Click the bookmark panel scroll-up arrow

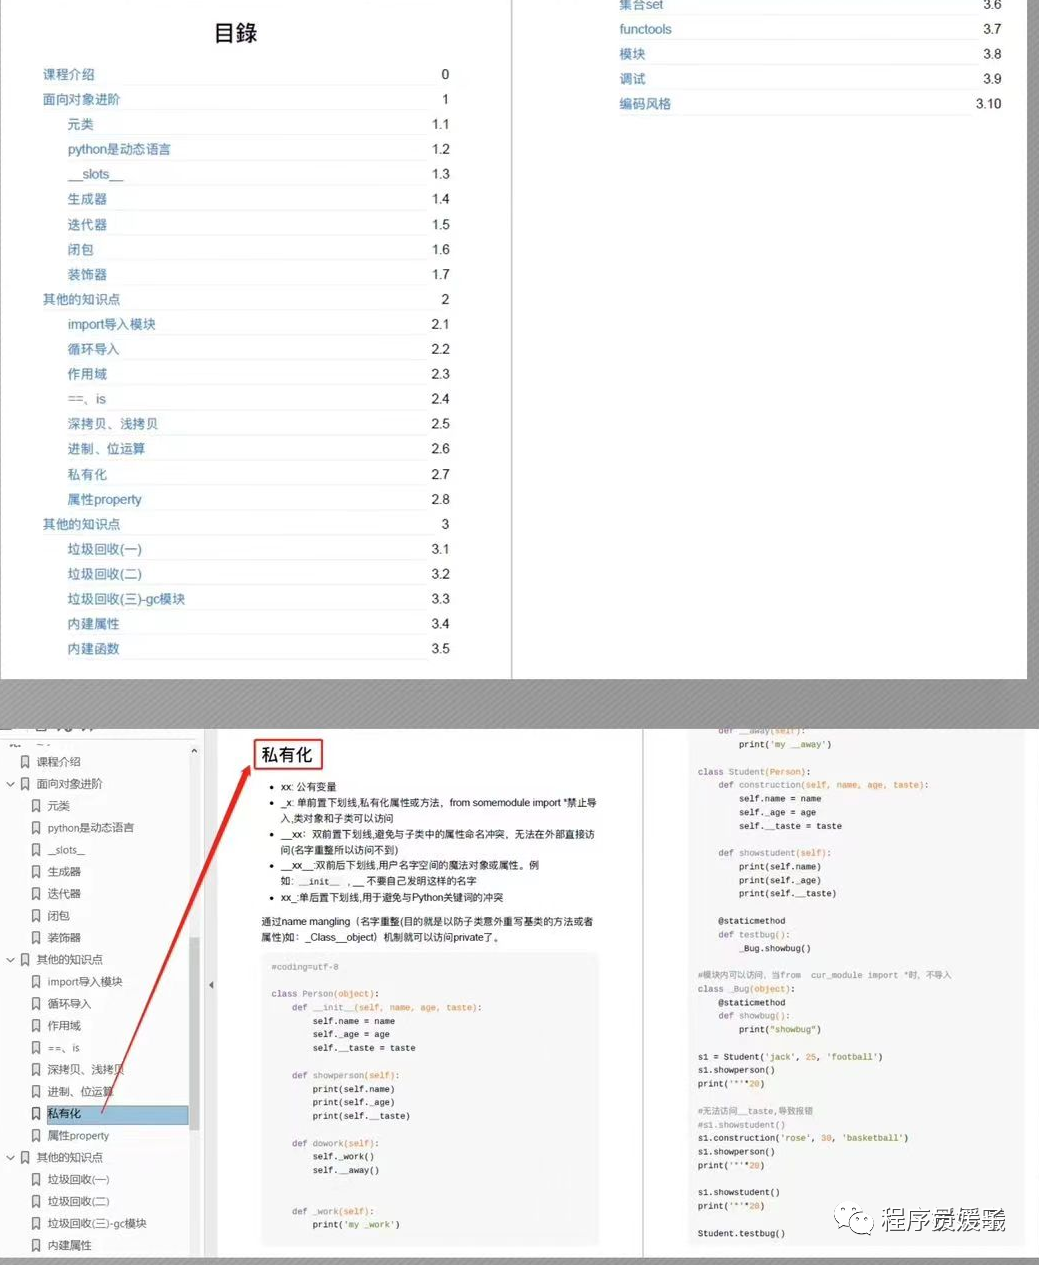[194, 750]
